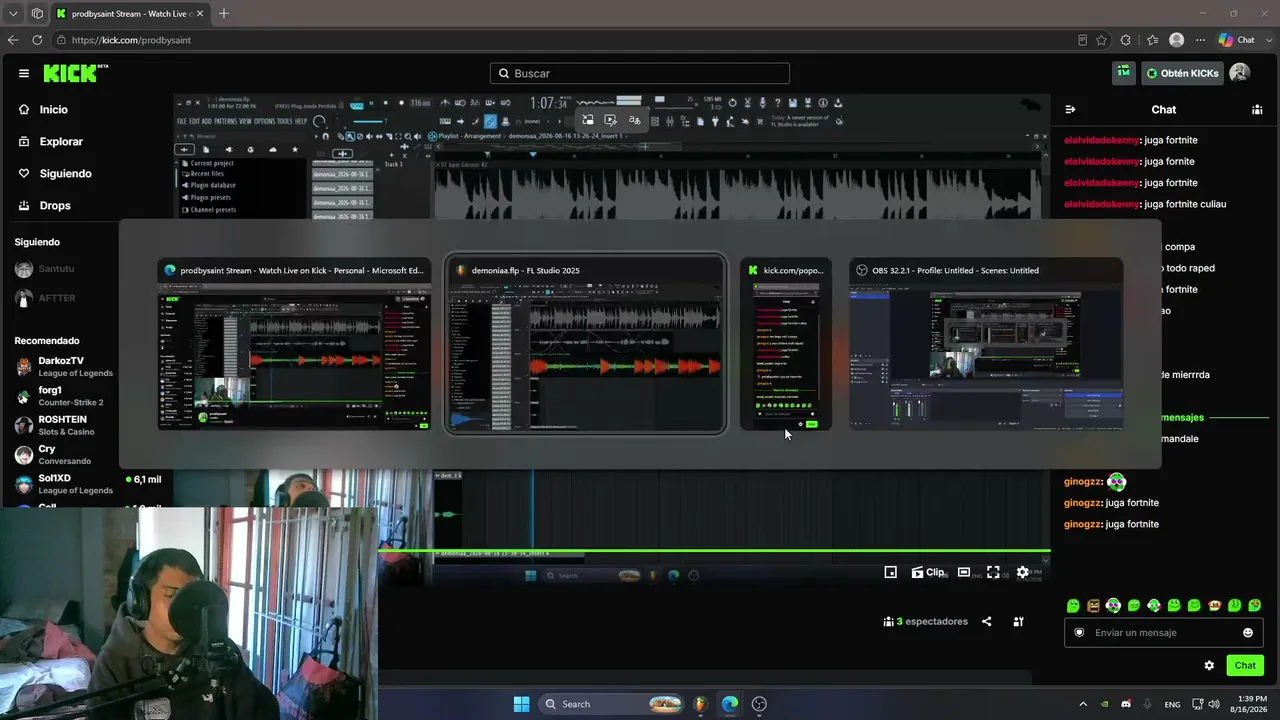Viewport: 1280px width, 720px height.
Task: Open the video player settings gear
Action: 1022,572
